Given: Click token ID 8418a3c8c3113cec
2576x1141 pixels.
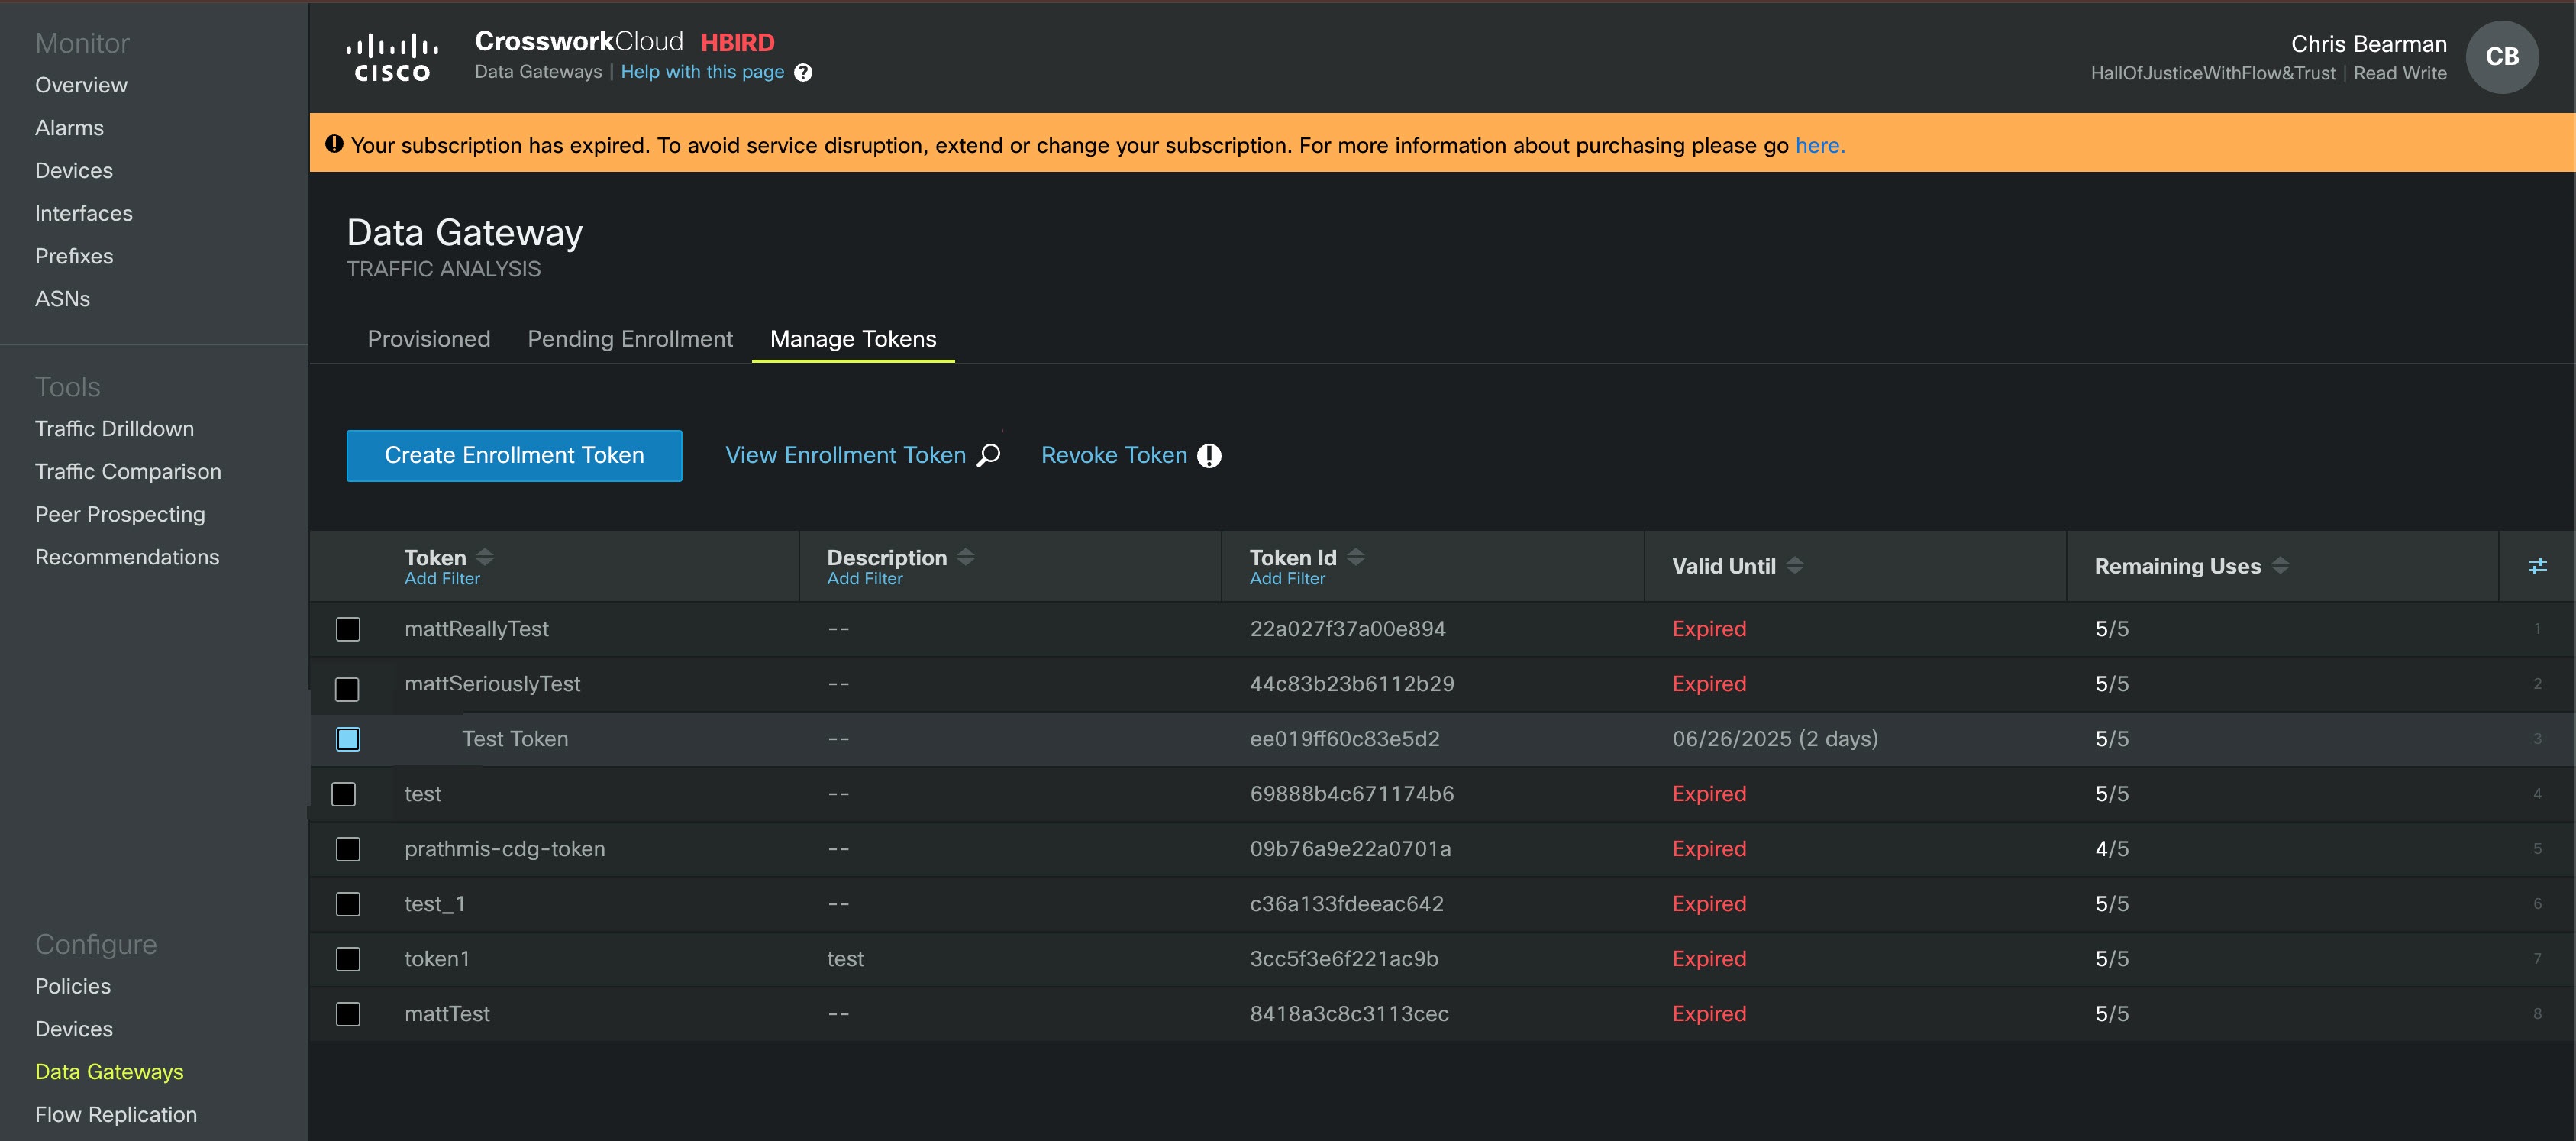Looking at the screenshot, I should coord(1349,1014).
